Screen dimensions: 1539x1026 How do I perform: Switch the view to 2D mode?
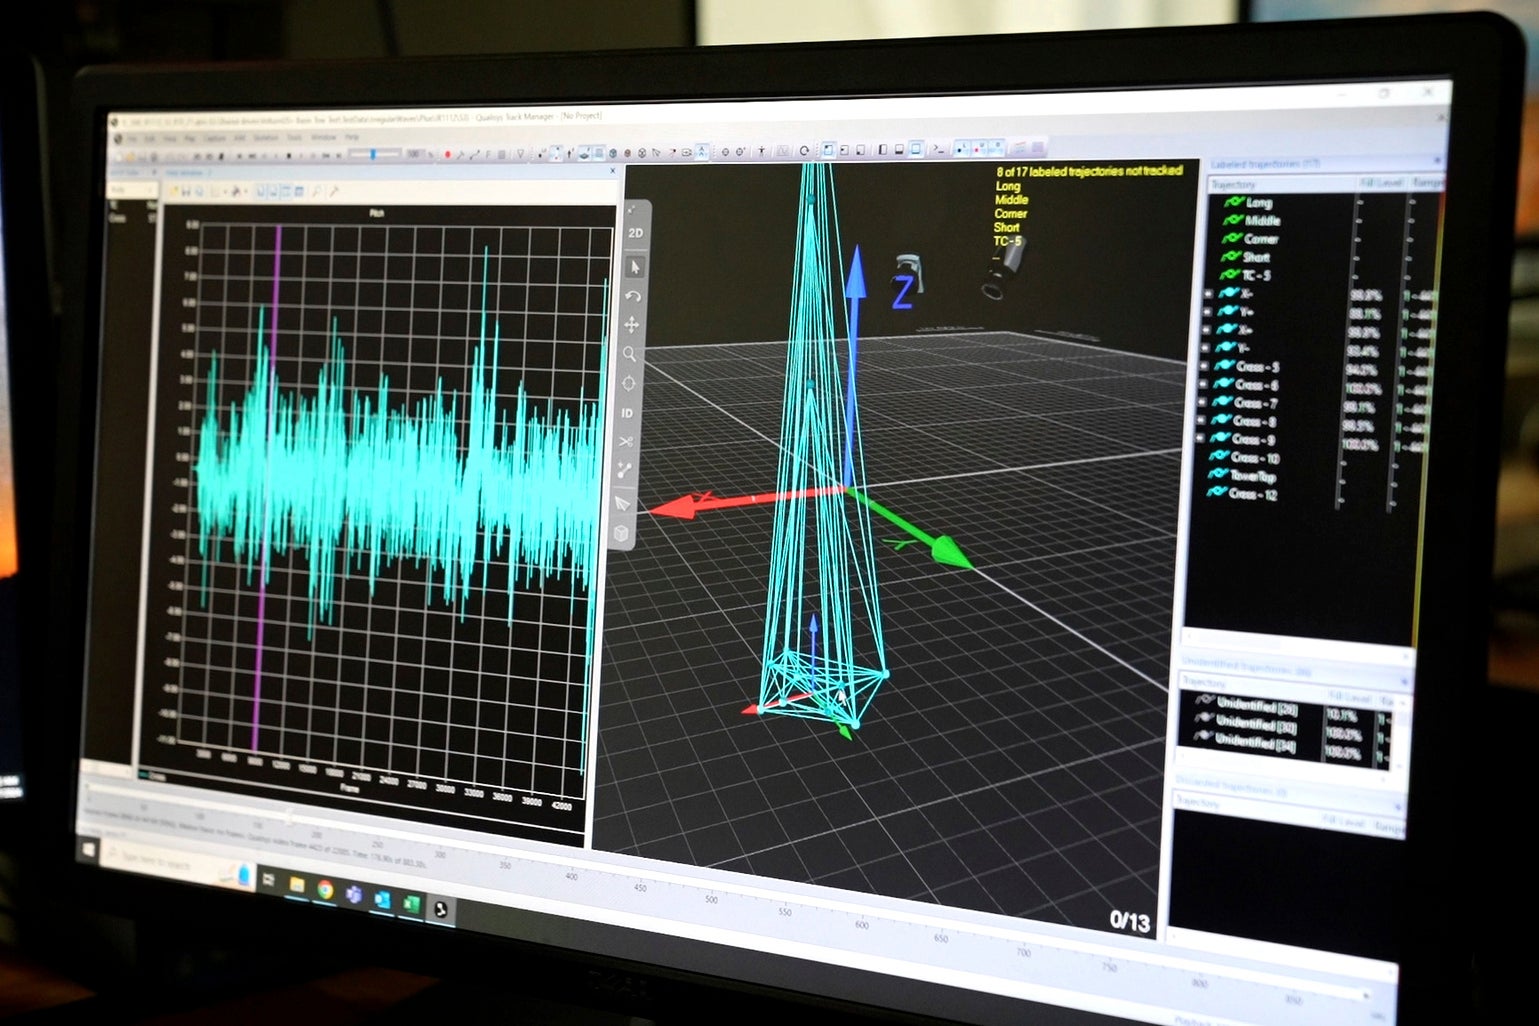click(x=636, y=233)
